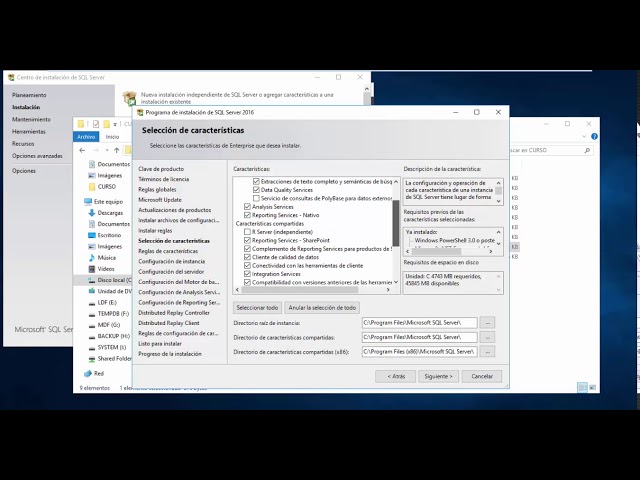This screenshot has width=640, height=480.
Task: Select Recursos in installation center
Action: coord(23,144)
